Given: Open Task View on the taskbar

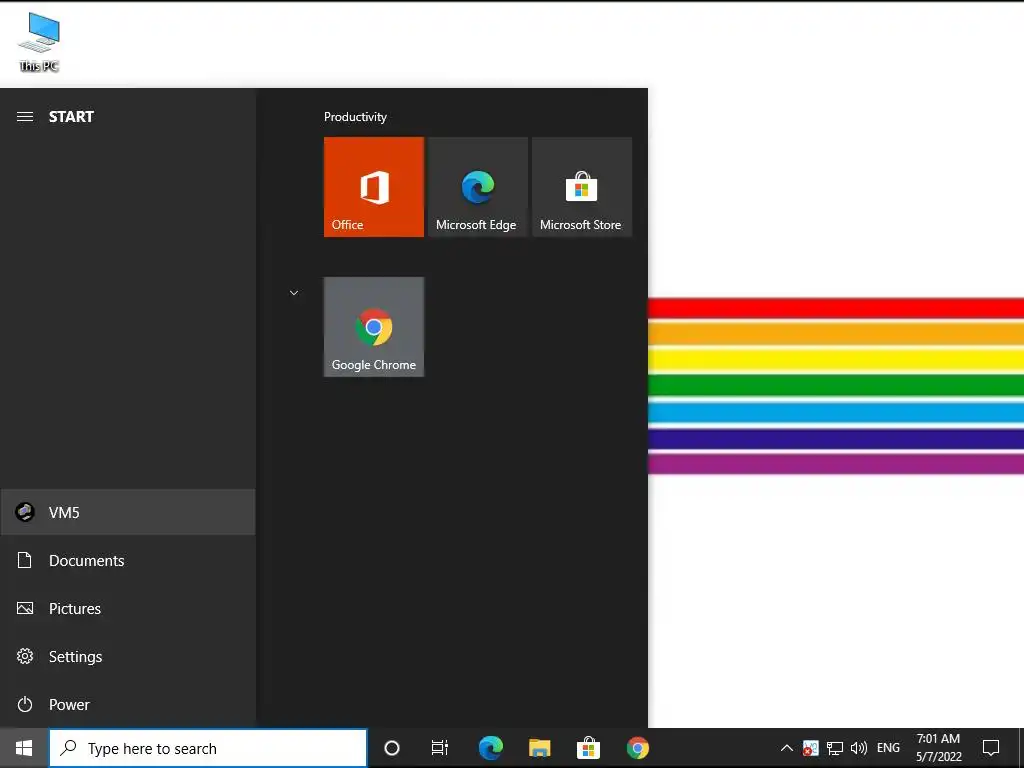Looking at the screenshot, I should coord(440,748).
